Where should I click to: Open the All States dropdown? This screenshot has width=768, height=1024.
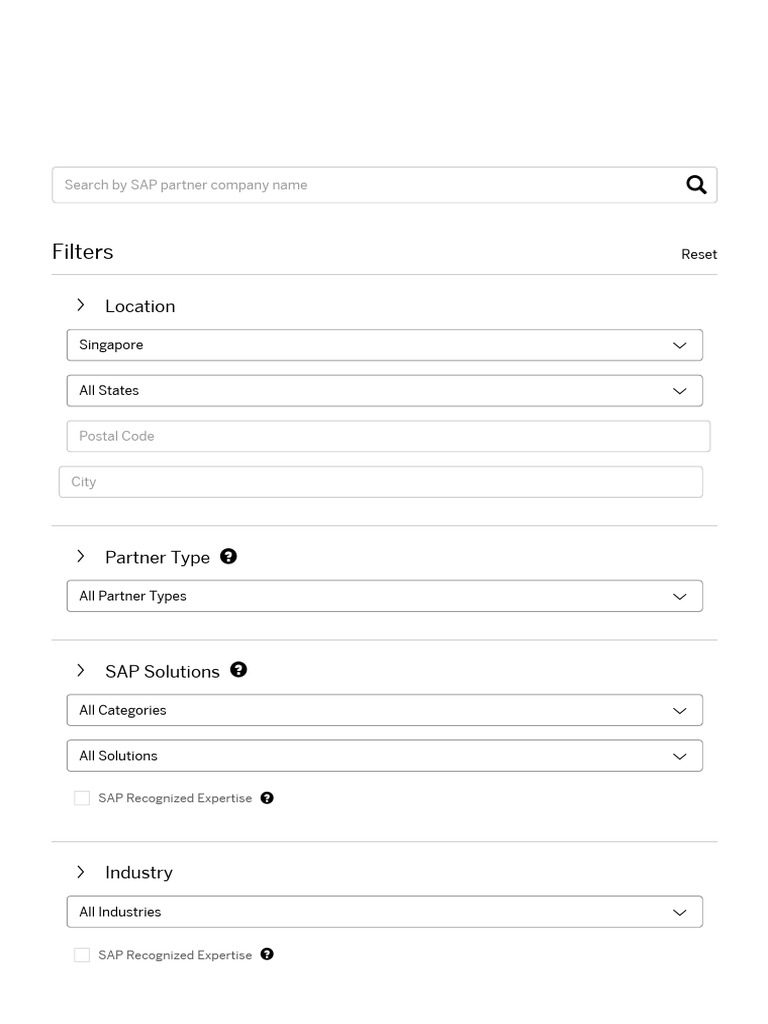coord(384,391)
